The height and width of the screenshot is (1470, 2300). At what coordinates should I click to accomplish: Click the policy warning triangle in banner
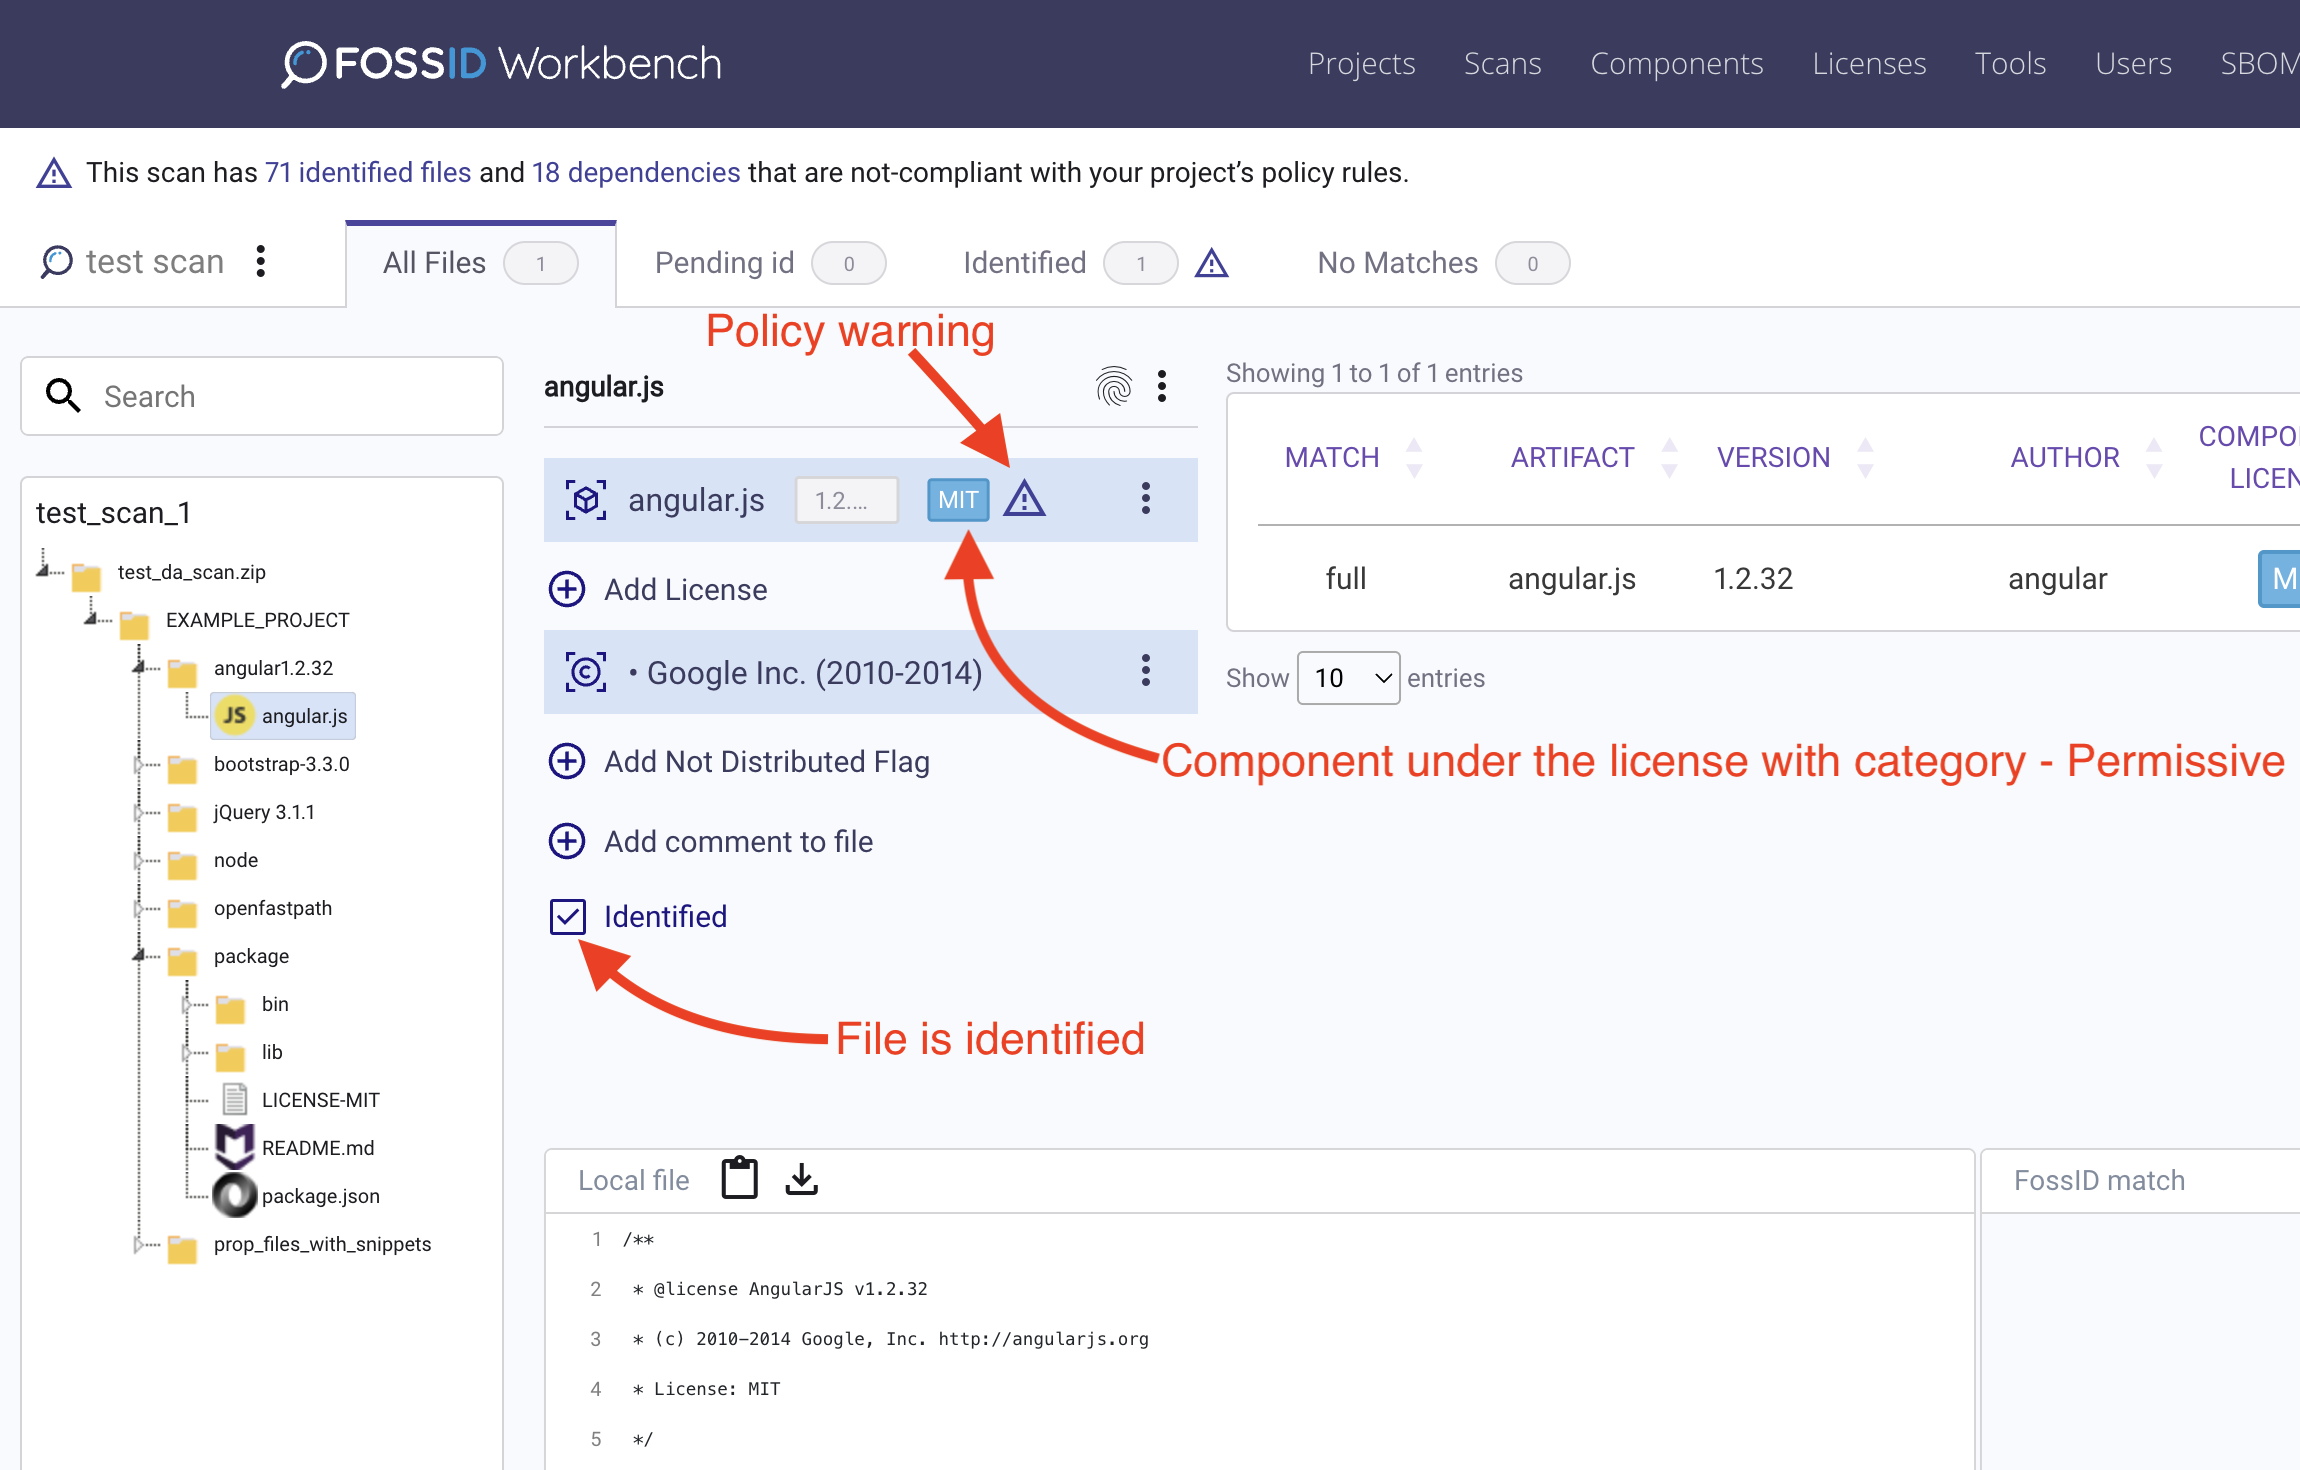pos(54,173)
